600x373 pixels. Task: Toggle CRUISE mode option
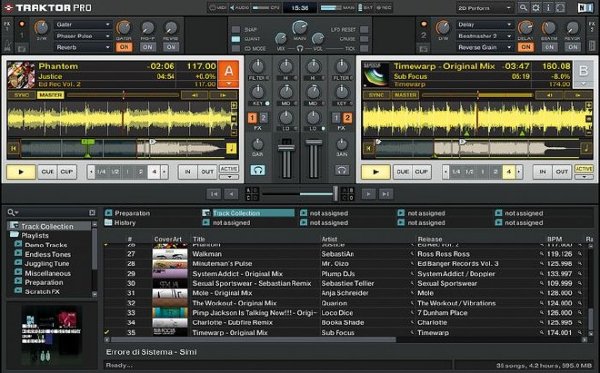[364, 39]
